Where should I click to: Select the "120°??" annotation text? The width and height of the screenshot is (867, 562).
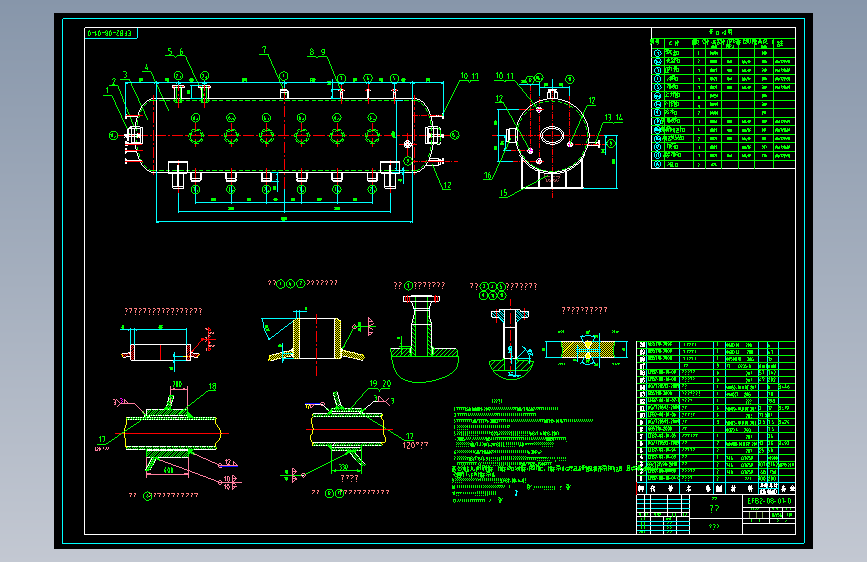pos(415,445)
